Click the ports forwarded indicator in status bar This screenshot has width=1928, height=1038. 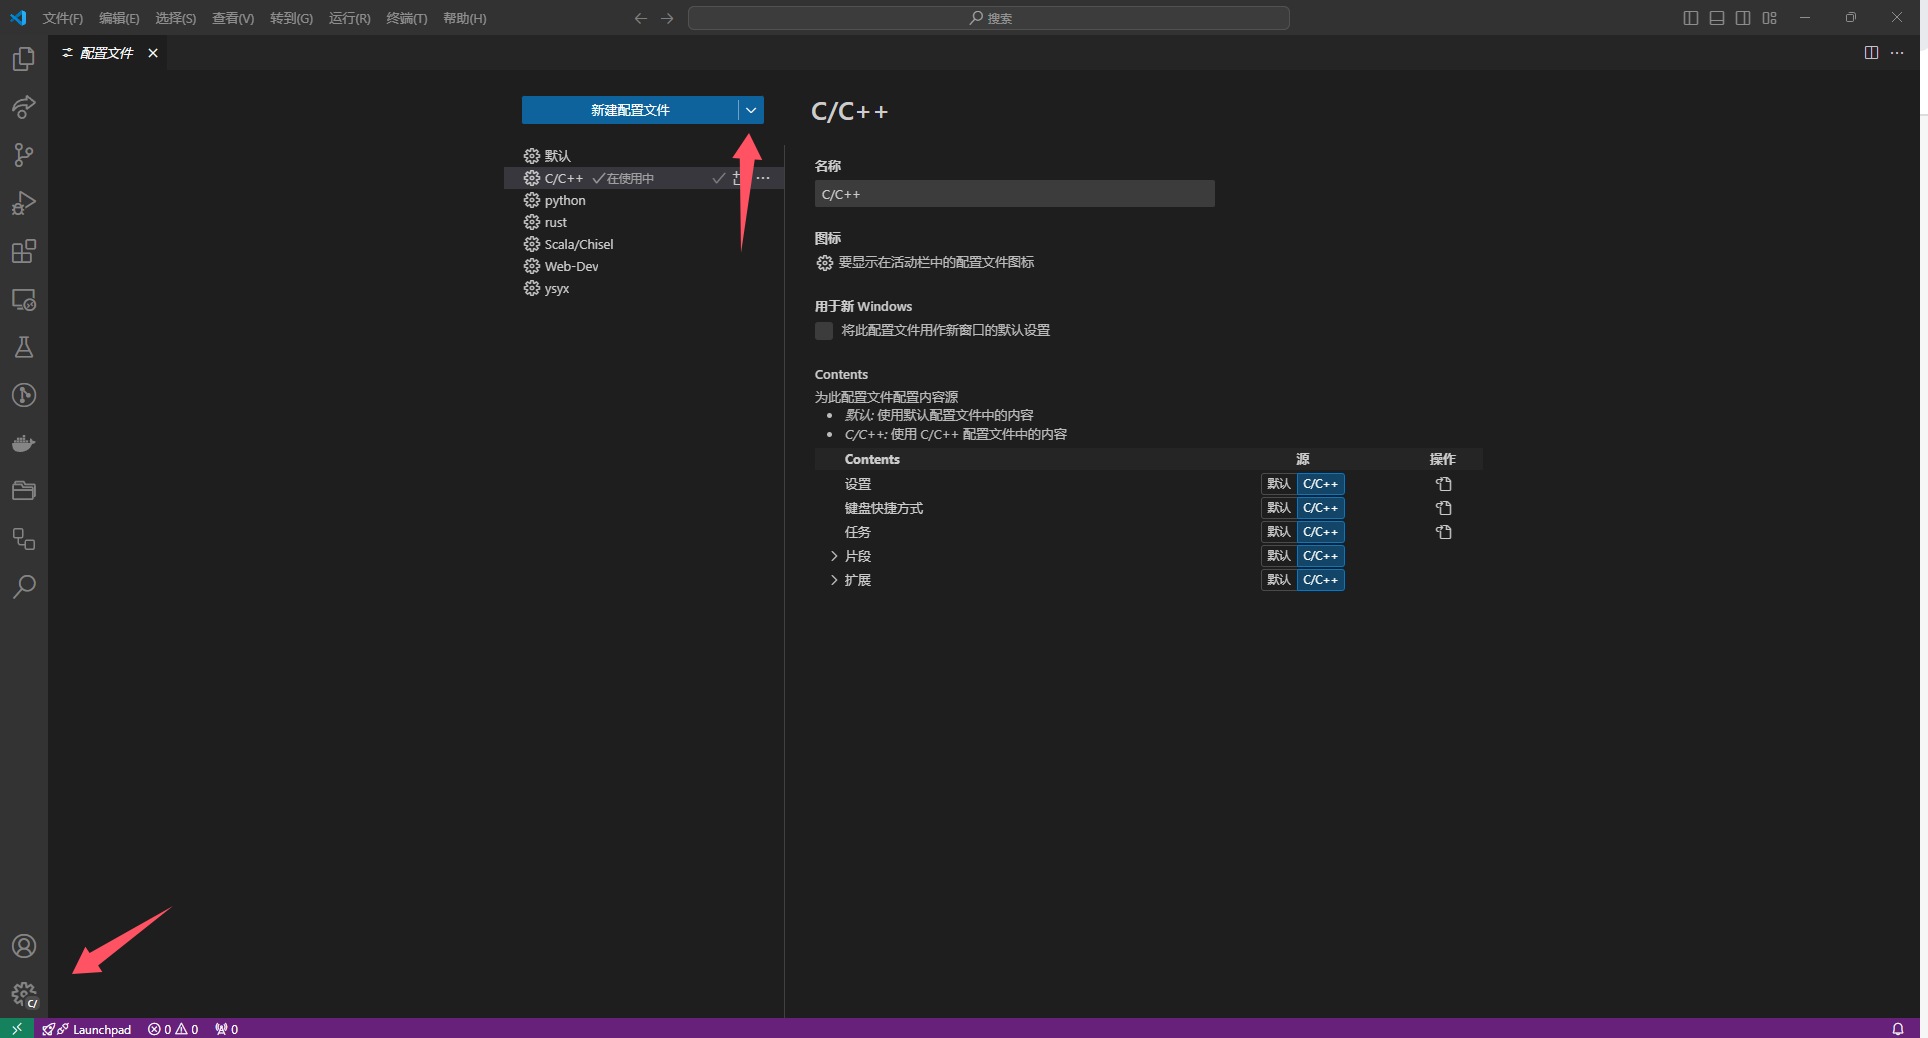[227, 1029]
